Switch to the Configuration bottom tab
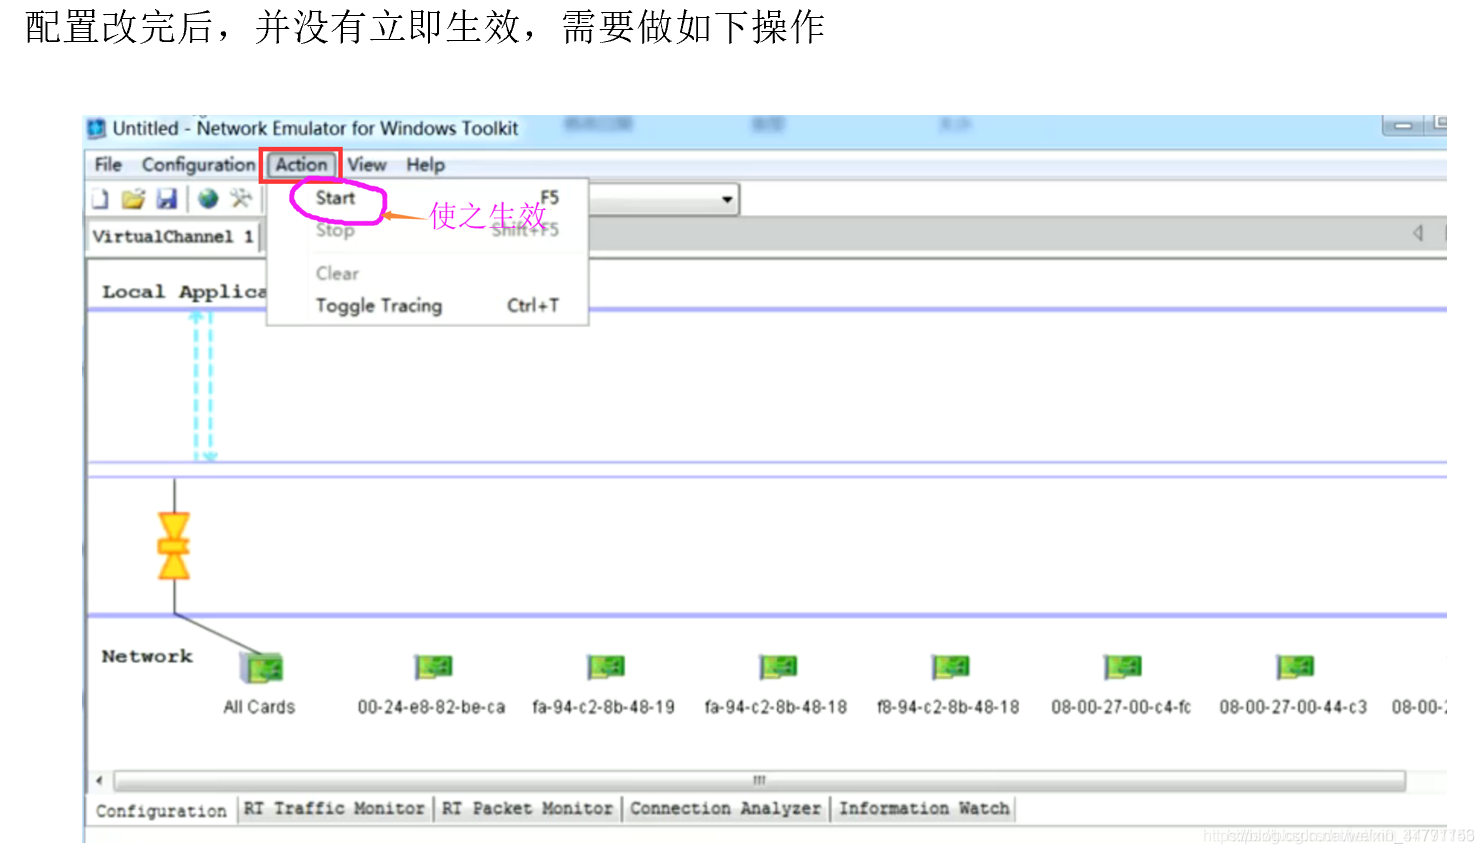This screenshot has height=854, width=1484. [161, 811]
